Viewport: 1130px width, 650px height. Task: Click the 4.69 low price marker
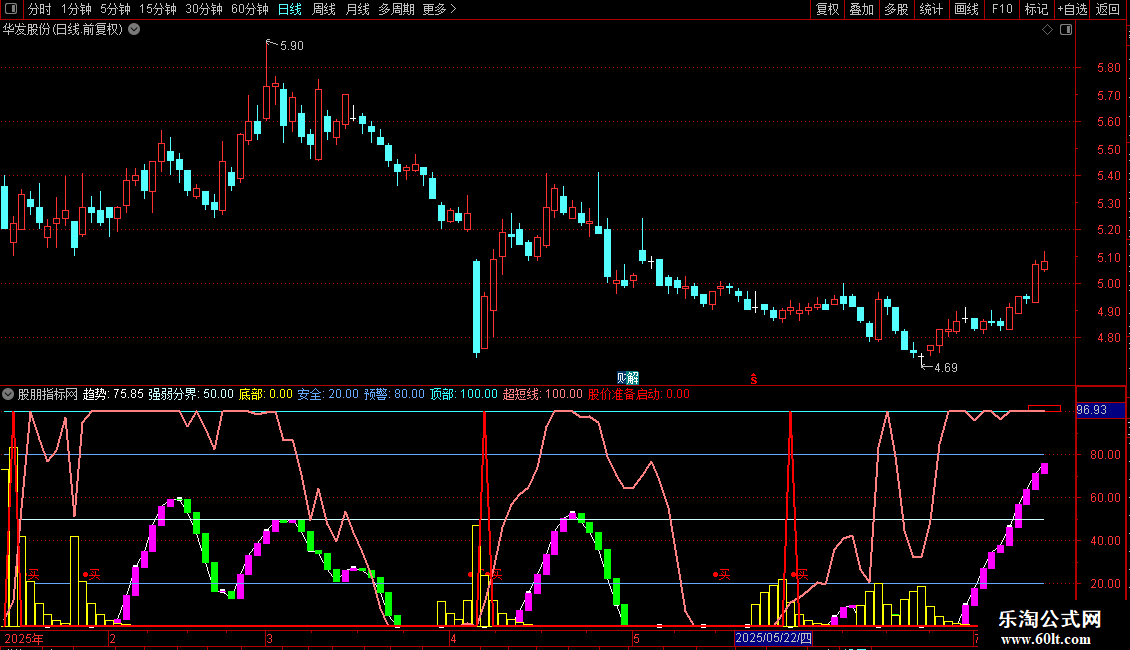945,367
